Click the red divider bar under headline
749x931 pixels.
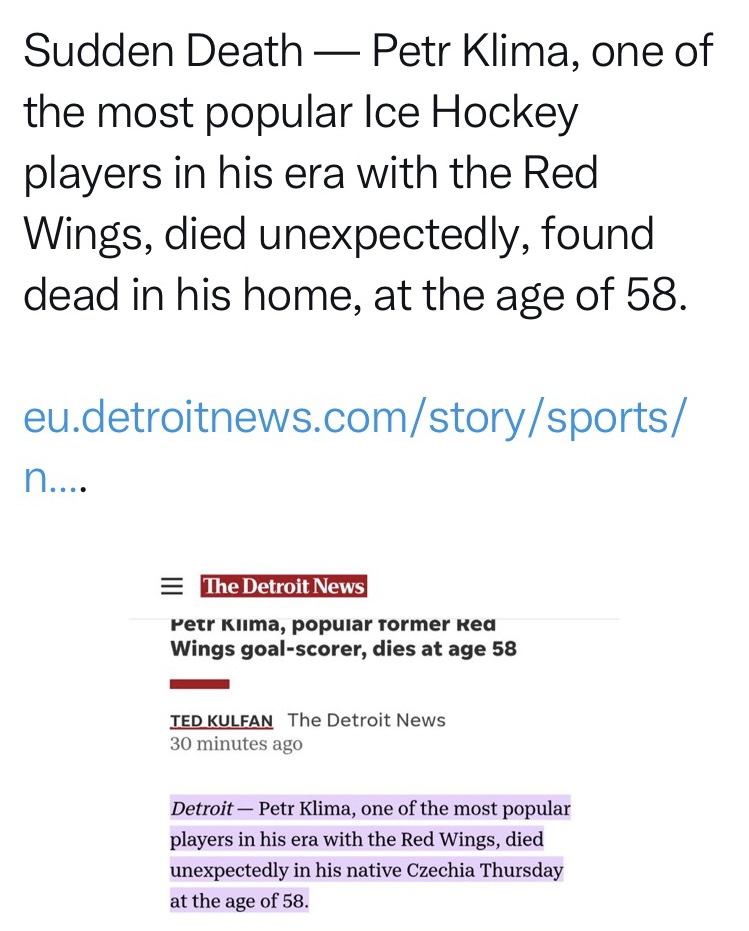pyautogui.click(x=200, y=684)
